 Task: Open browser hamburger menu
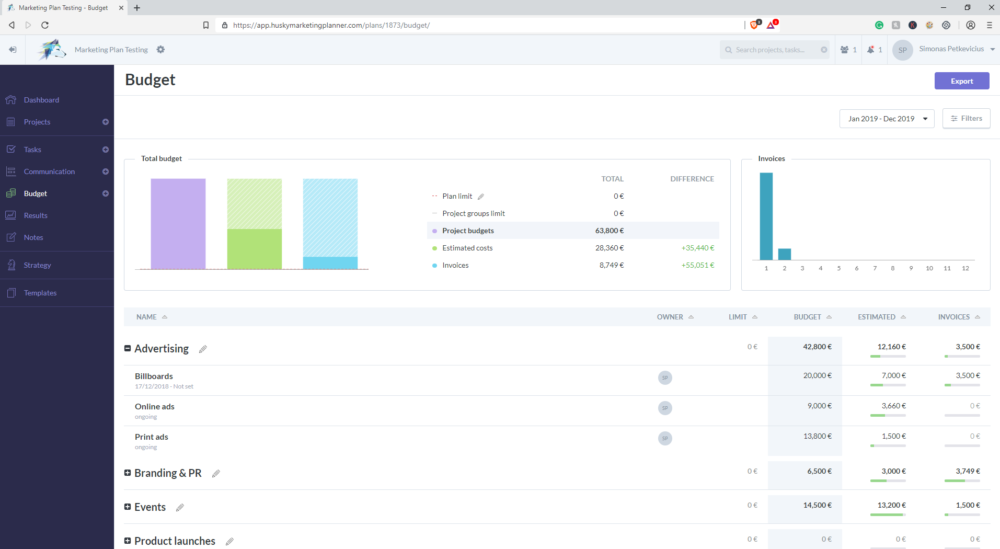pyautogui.click(x=989, y=25)
